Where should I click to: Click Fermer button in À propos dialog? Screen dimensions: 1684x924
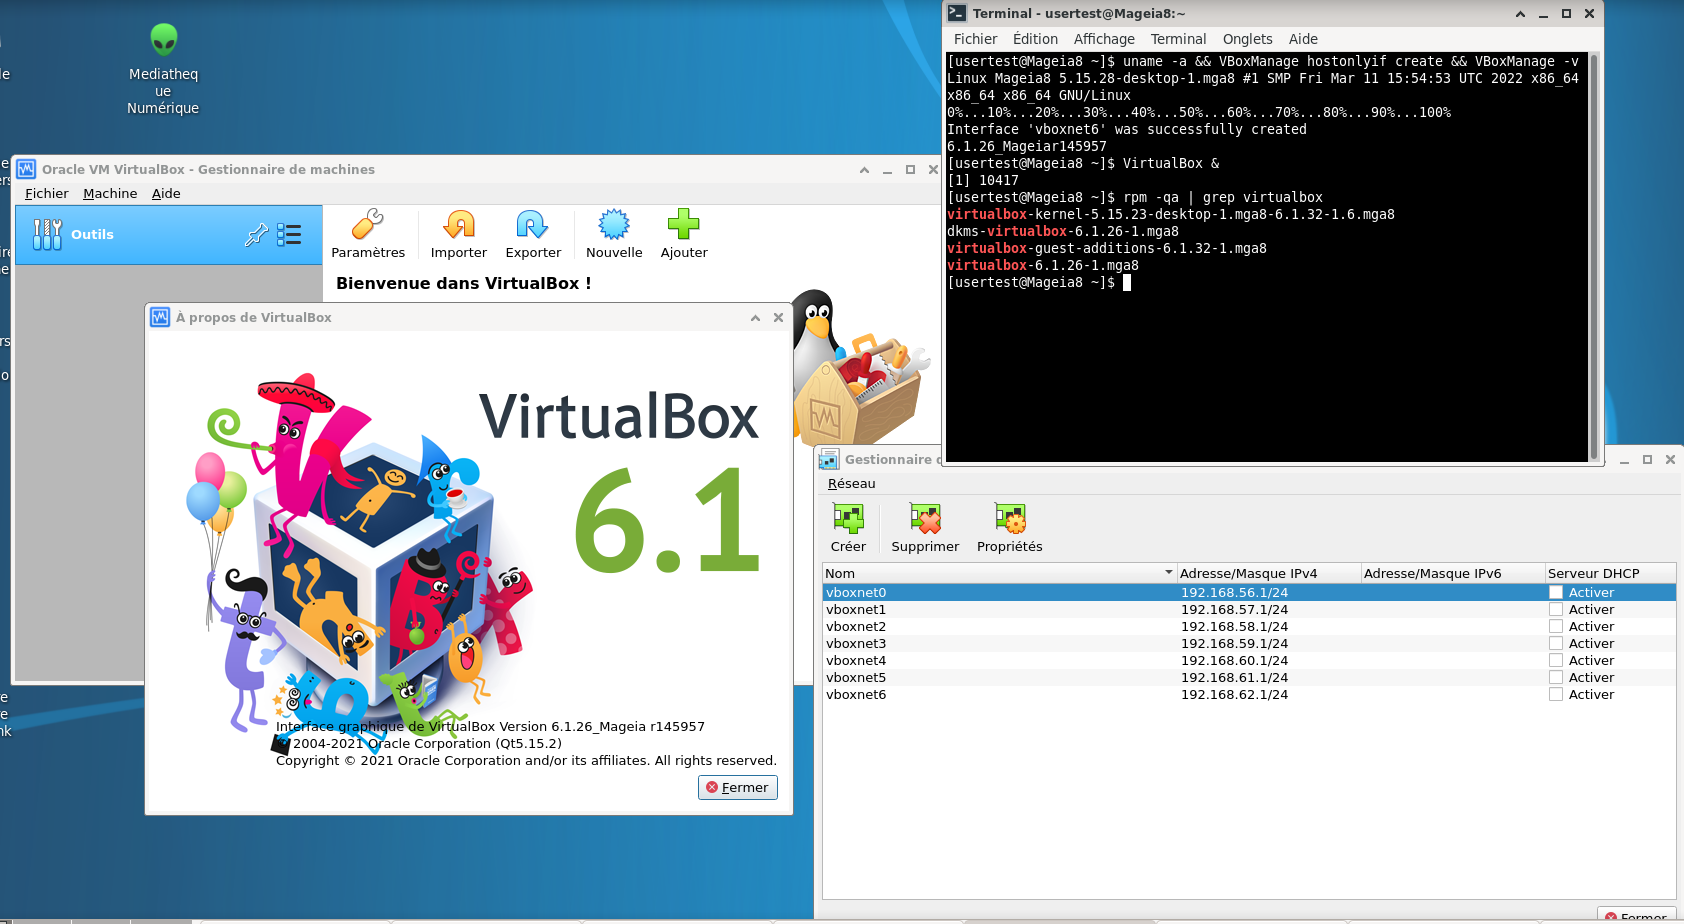[x=738, y=787]
